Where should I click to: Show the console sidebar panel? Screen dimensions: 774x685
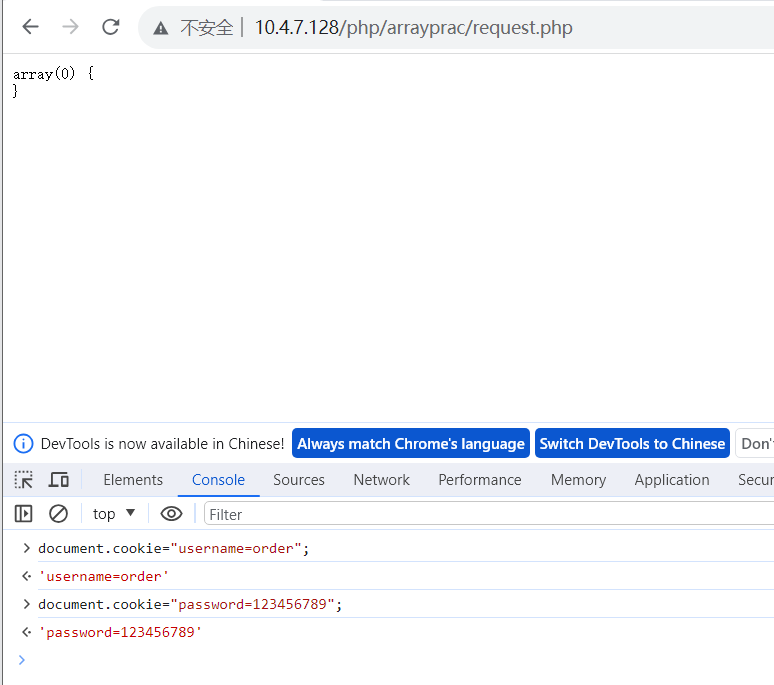pyautogui.click(x=24, y=514)
